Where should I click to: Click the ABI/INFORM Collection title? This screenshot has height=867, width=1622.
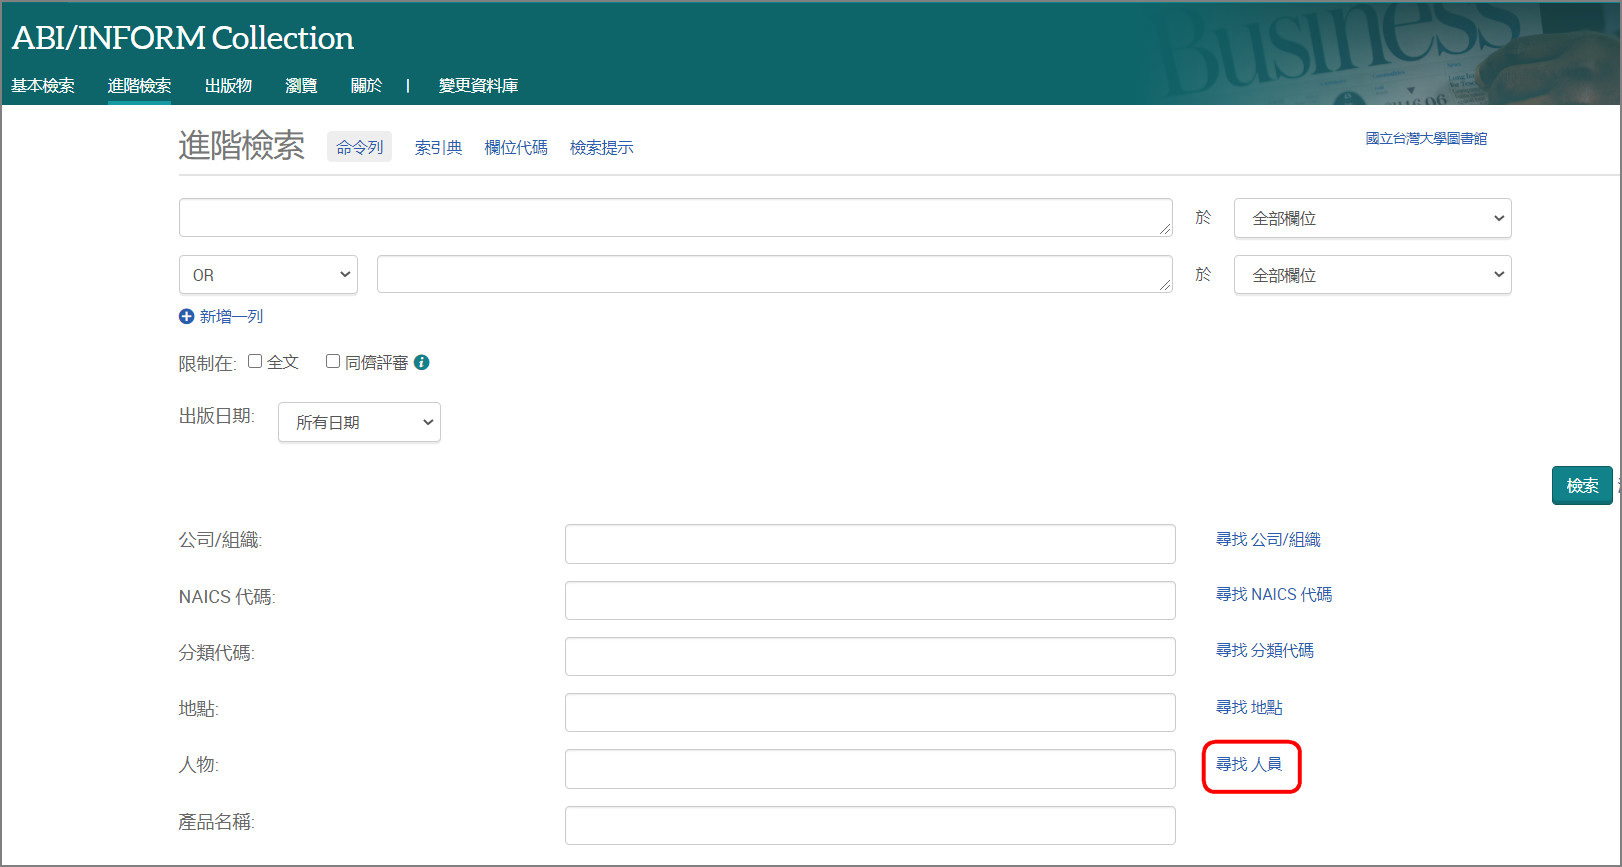[x=183, y=37]
